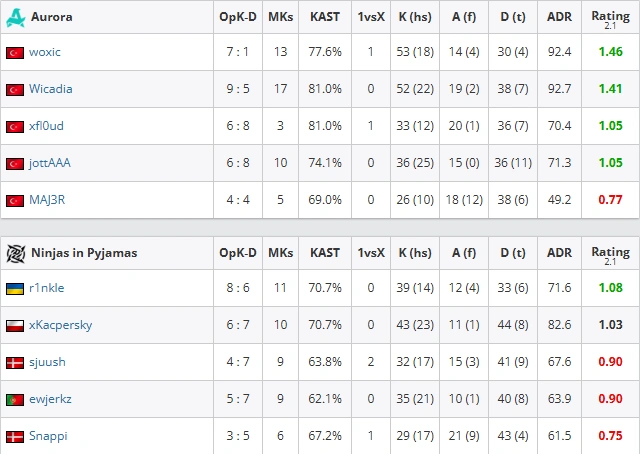Screen dimensions: 640x454
Task: Open Snappi's player profile
Action: point(48,436)
